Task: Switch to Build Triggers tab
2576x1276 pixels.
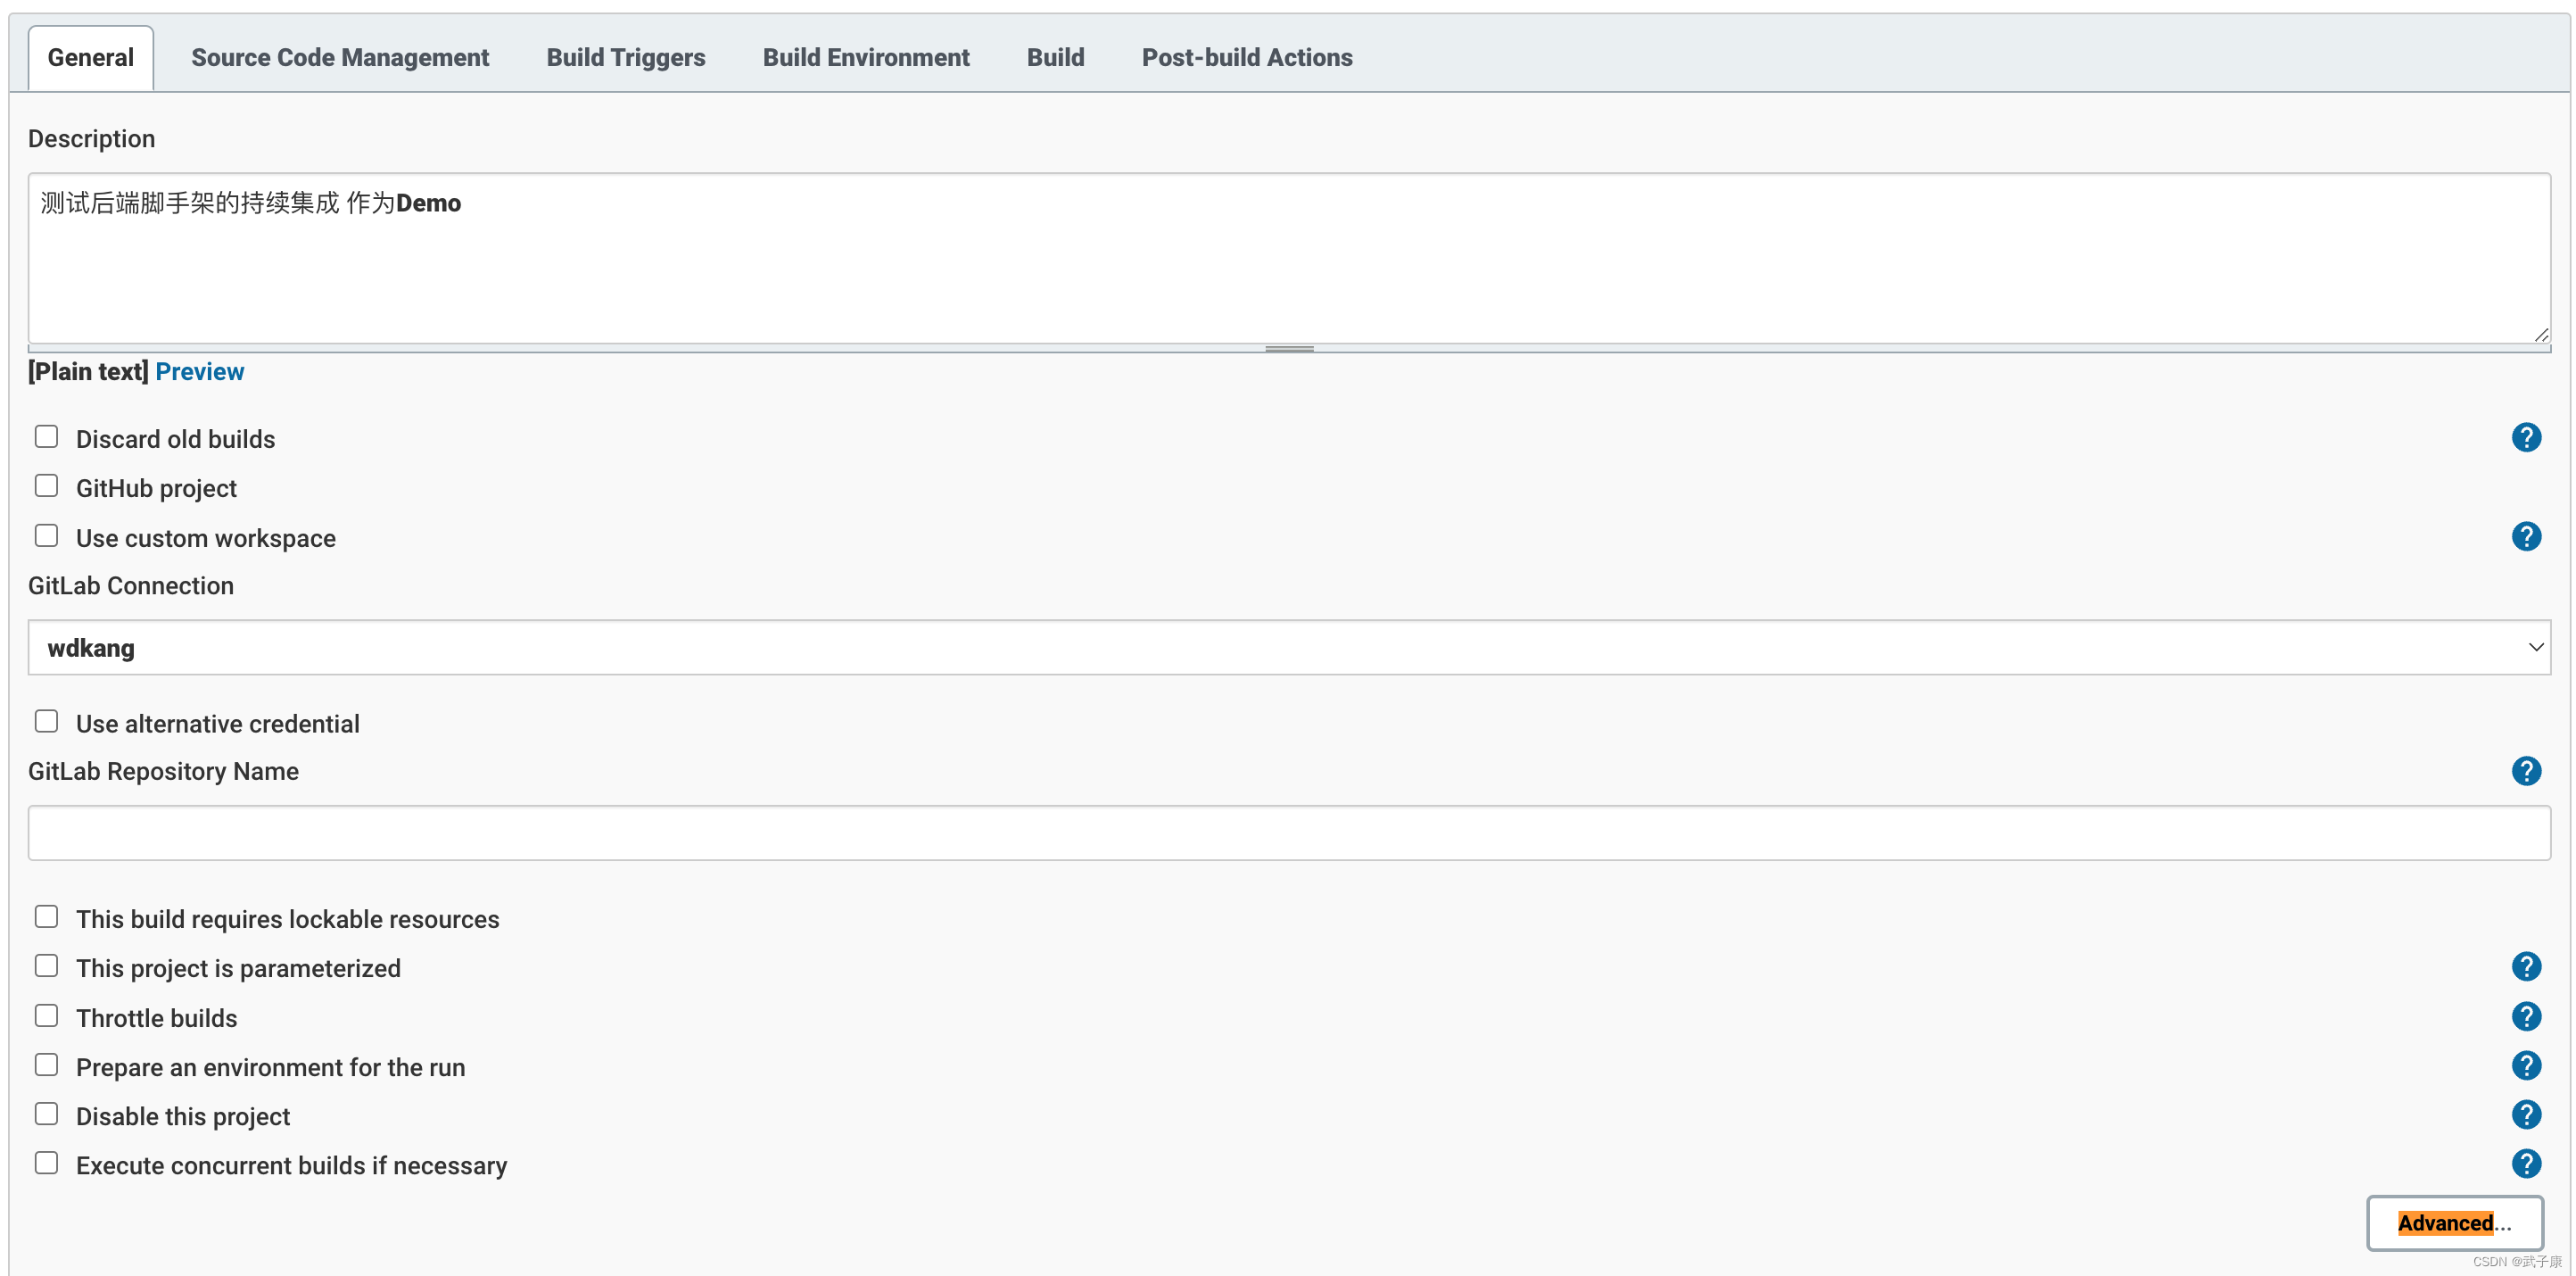Action: [x=626, y=56]
